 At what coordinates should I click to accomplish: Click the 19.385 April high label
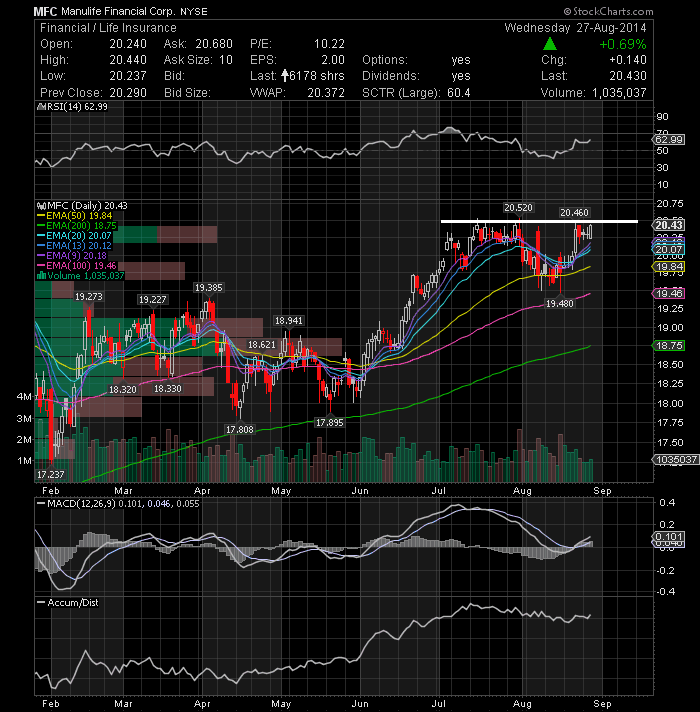208,287
